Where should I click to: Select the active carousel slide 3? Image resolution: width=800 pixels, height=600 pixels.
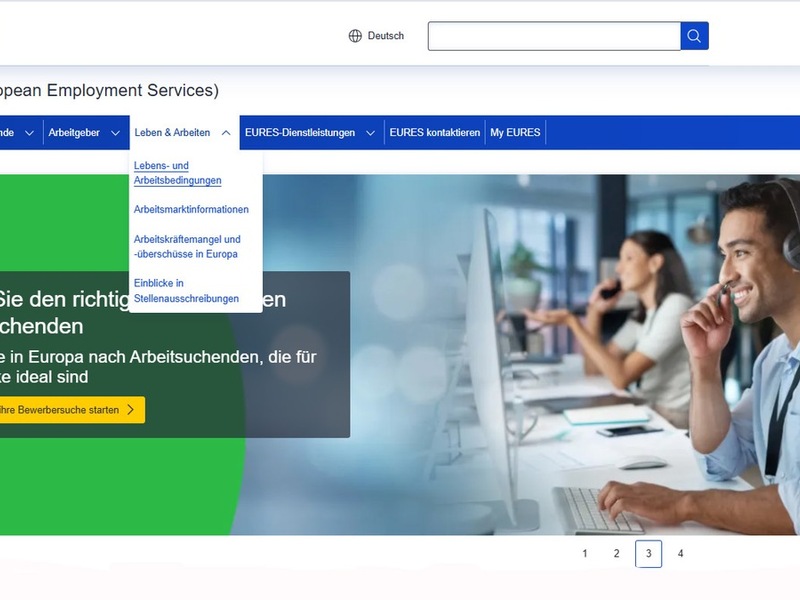(x=648, y=554)
